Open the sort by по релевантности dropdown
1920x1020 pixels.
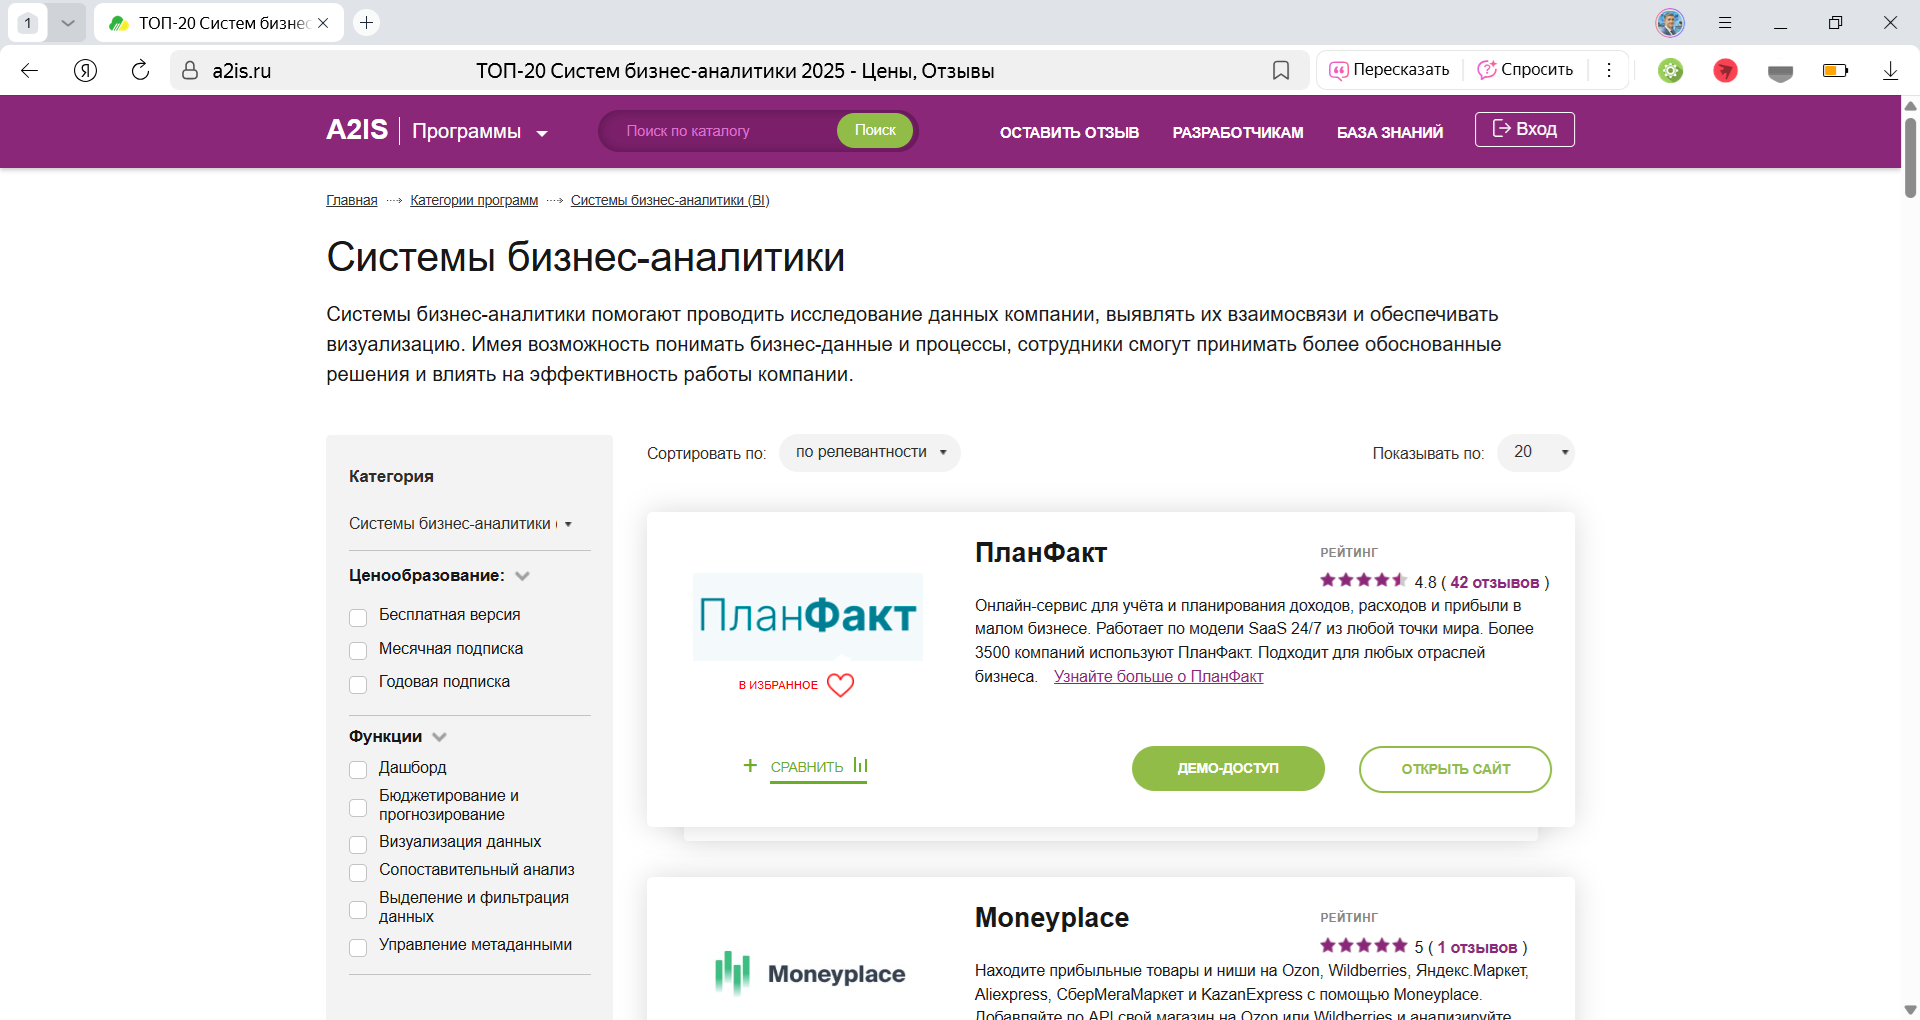pos(869,453)
